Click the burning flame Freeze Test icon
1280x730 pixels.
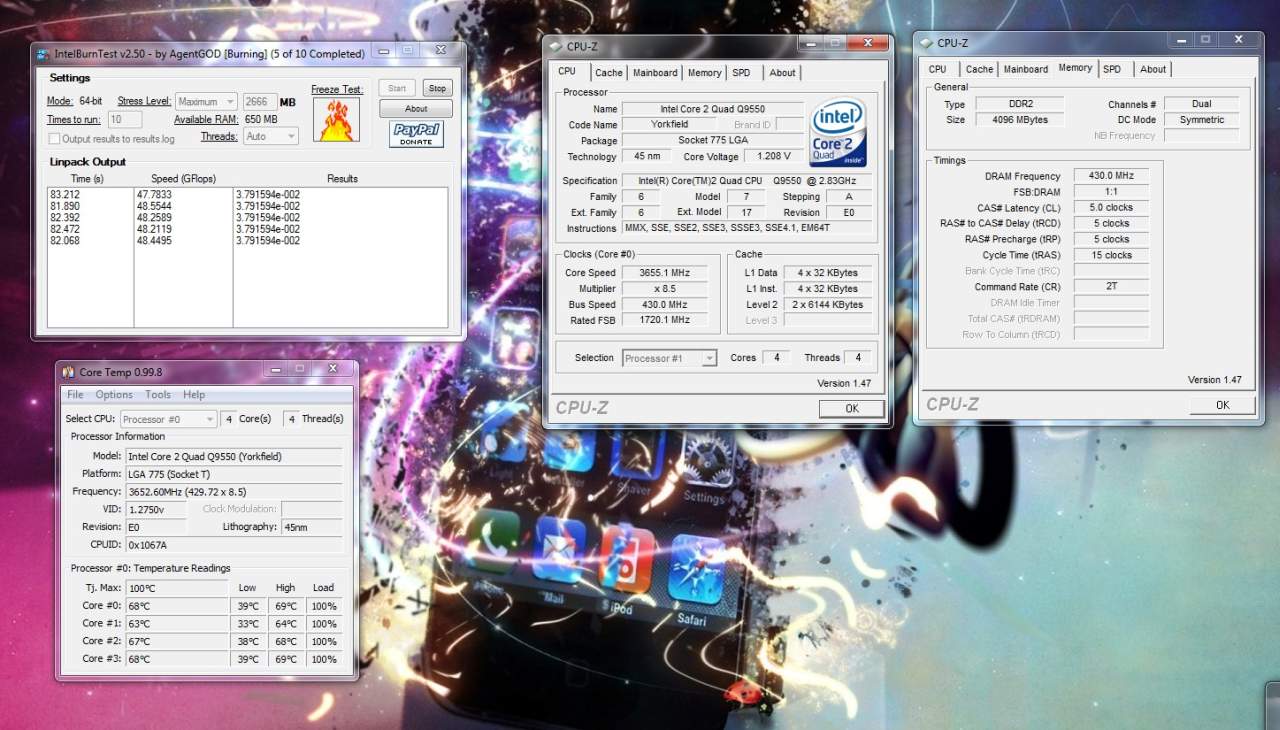tap(336, 119)
